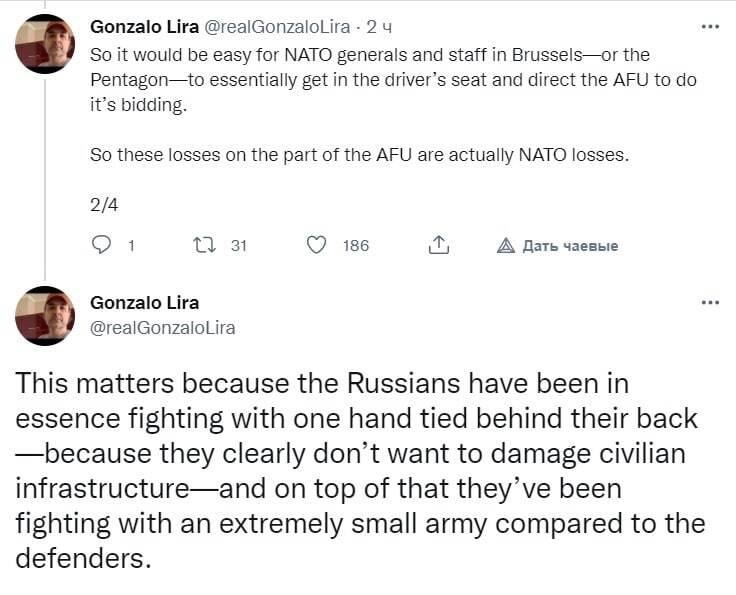Image resolution: width=736 pixels, height=595 pixels.
Task: Open more options on the 2/4 tweet
Action: pos(710,27)
